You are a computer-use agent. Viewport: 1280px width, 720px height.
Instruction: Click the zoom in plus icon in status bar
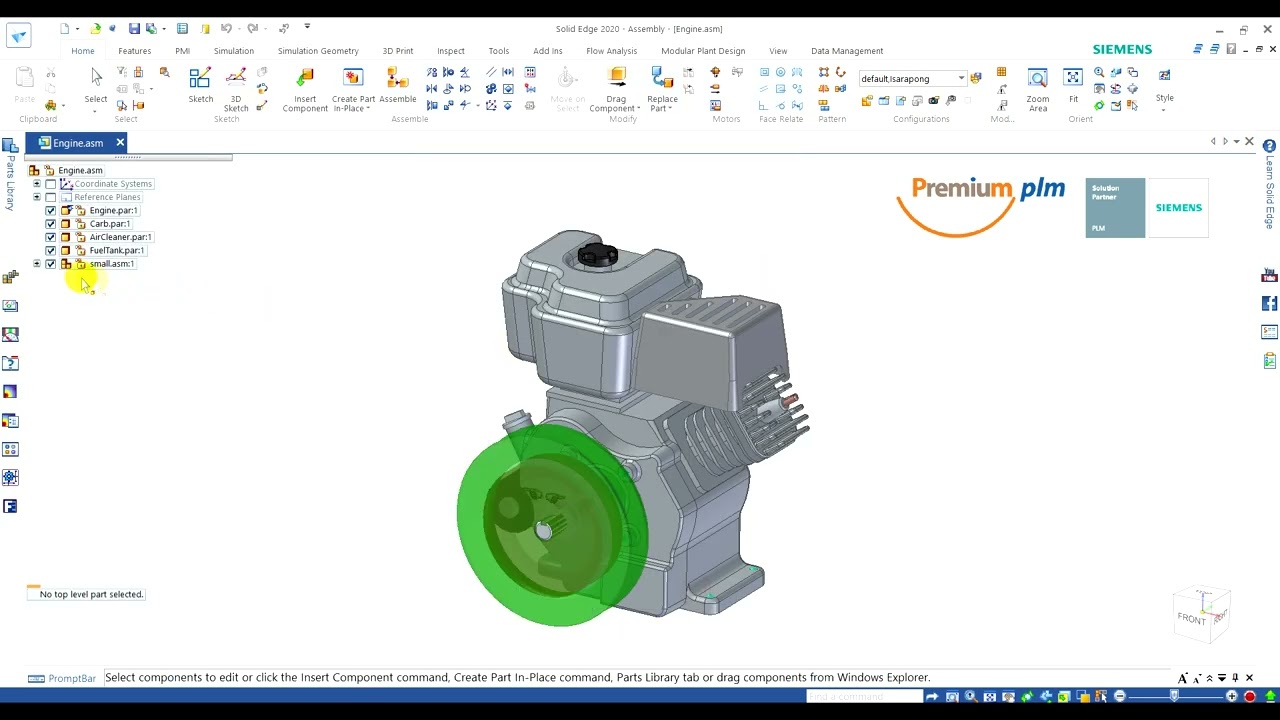coord(1232,696)
